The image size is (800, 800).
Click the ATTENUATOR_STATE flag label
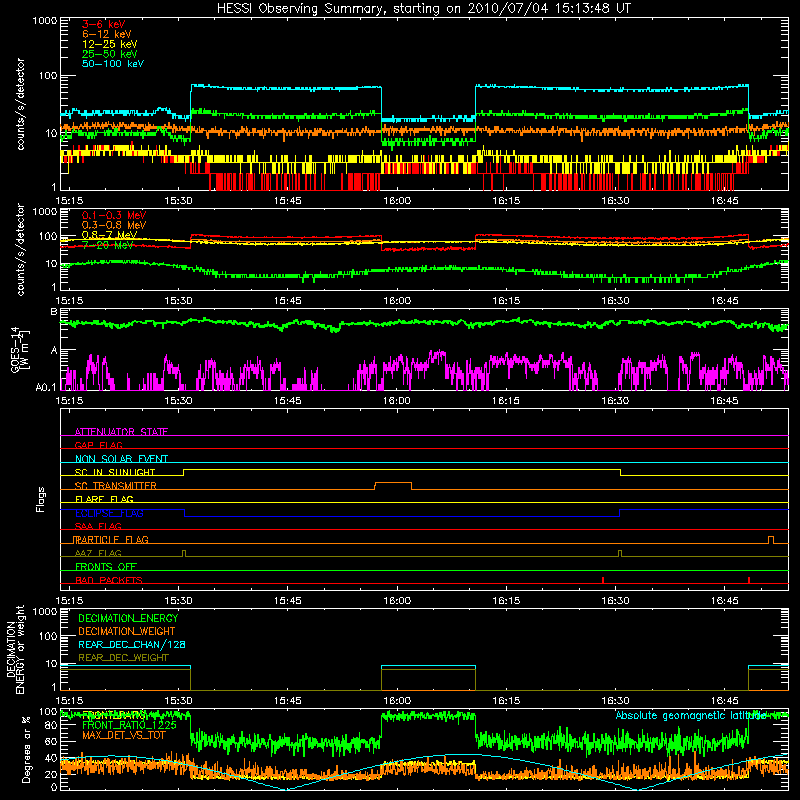coord(121,432)
